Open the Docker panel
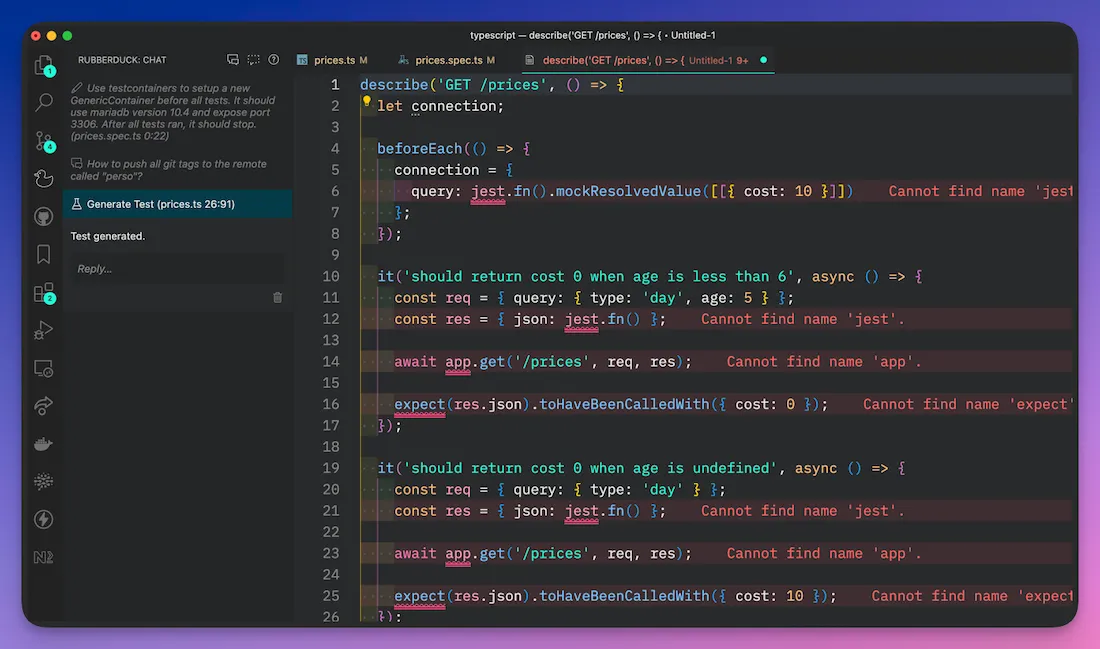 [43, 444]
